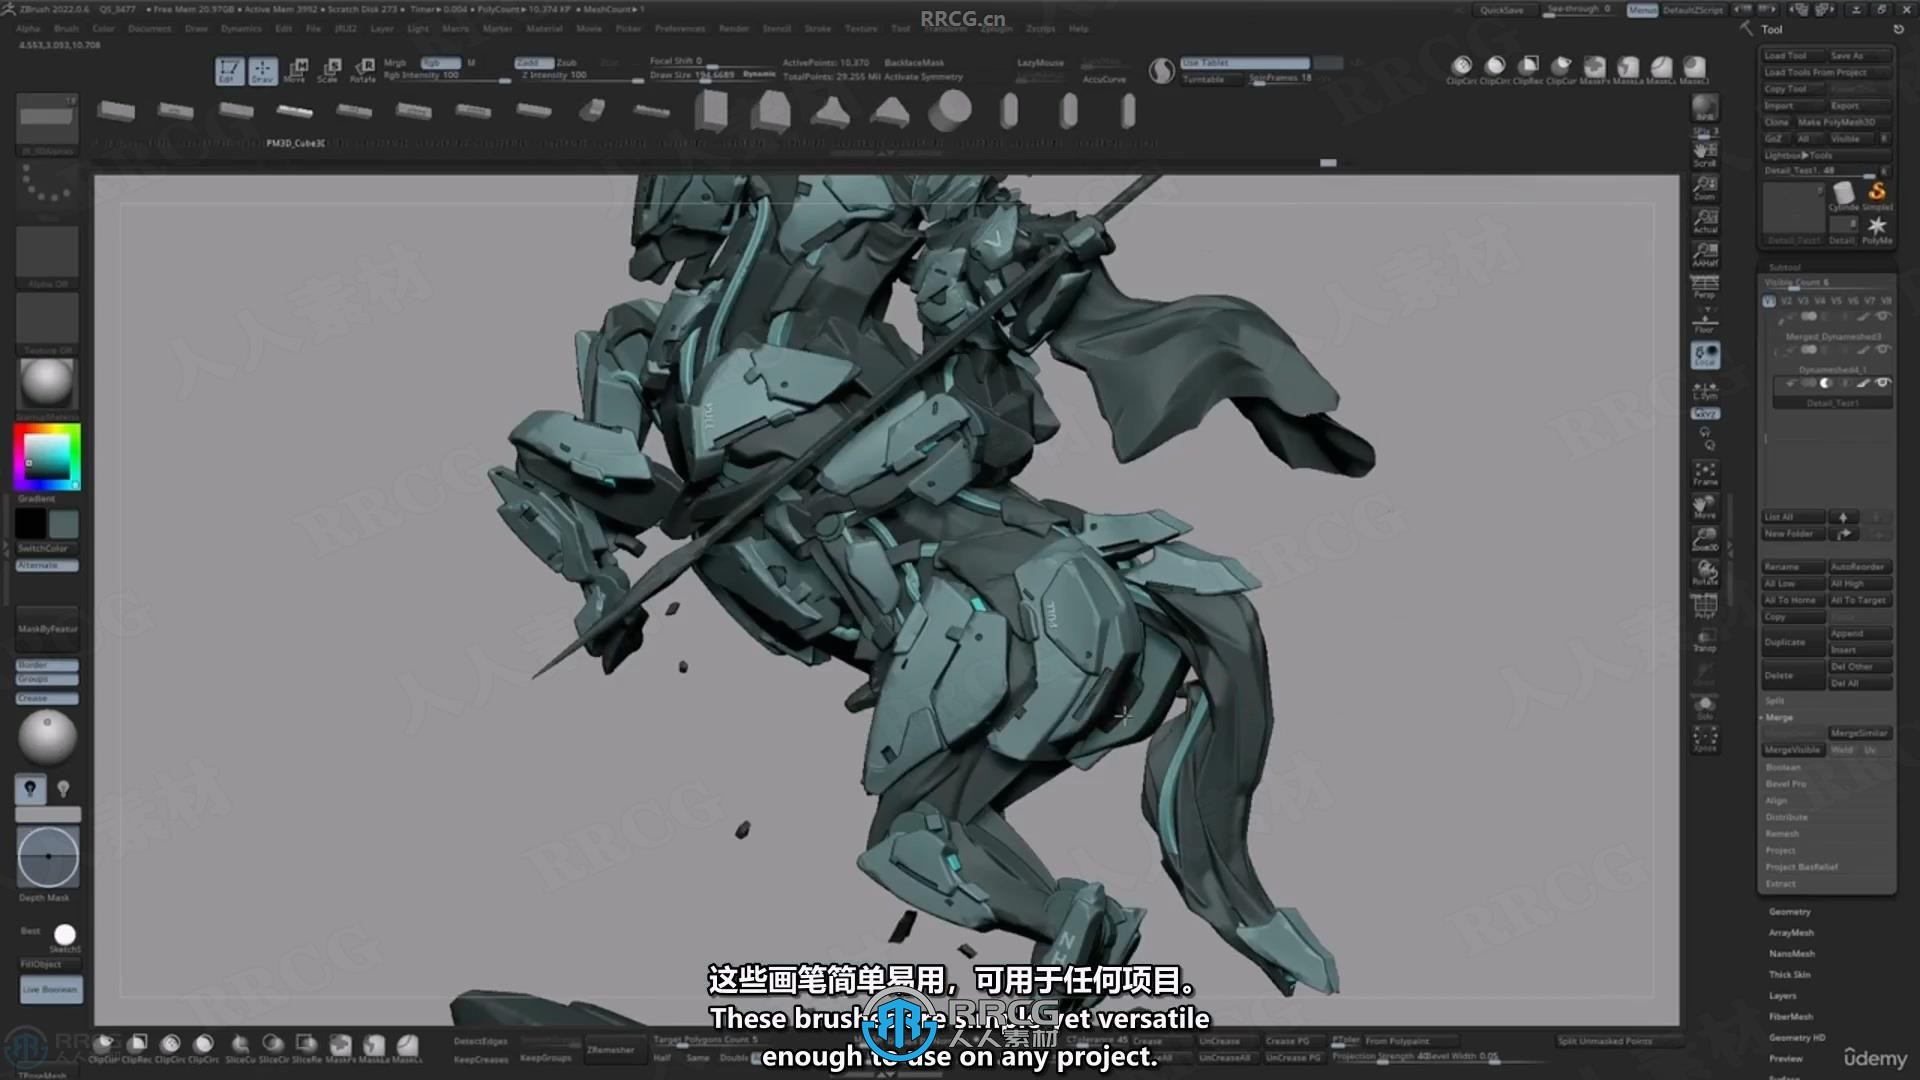This screenshot has width=1920, height=1080.
Task: Click the Load Tool button
Action: point(1793,56)
